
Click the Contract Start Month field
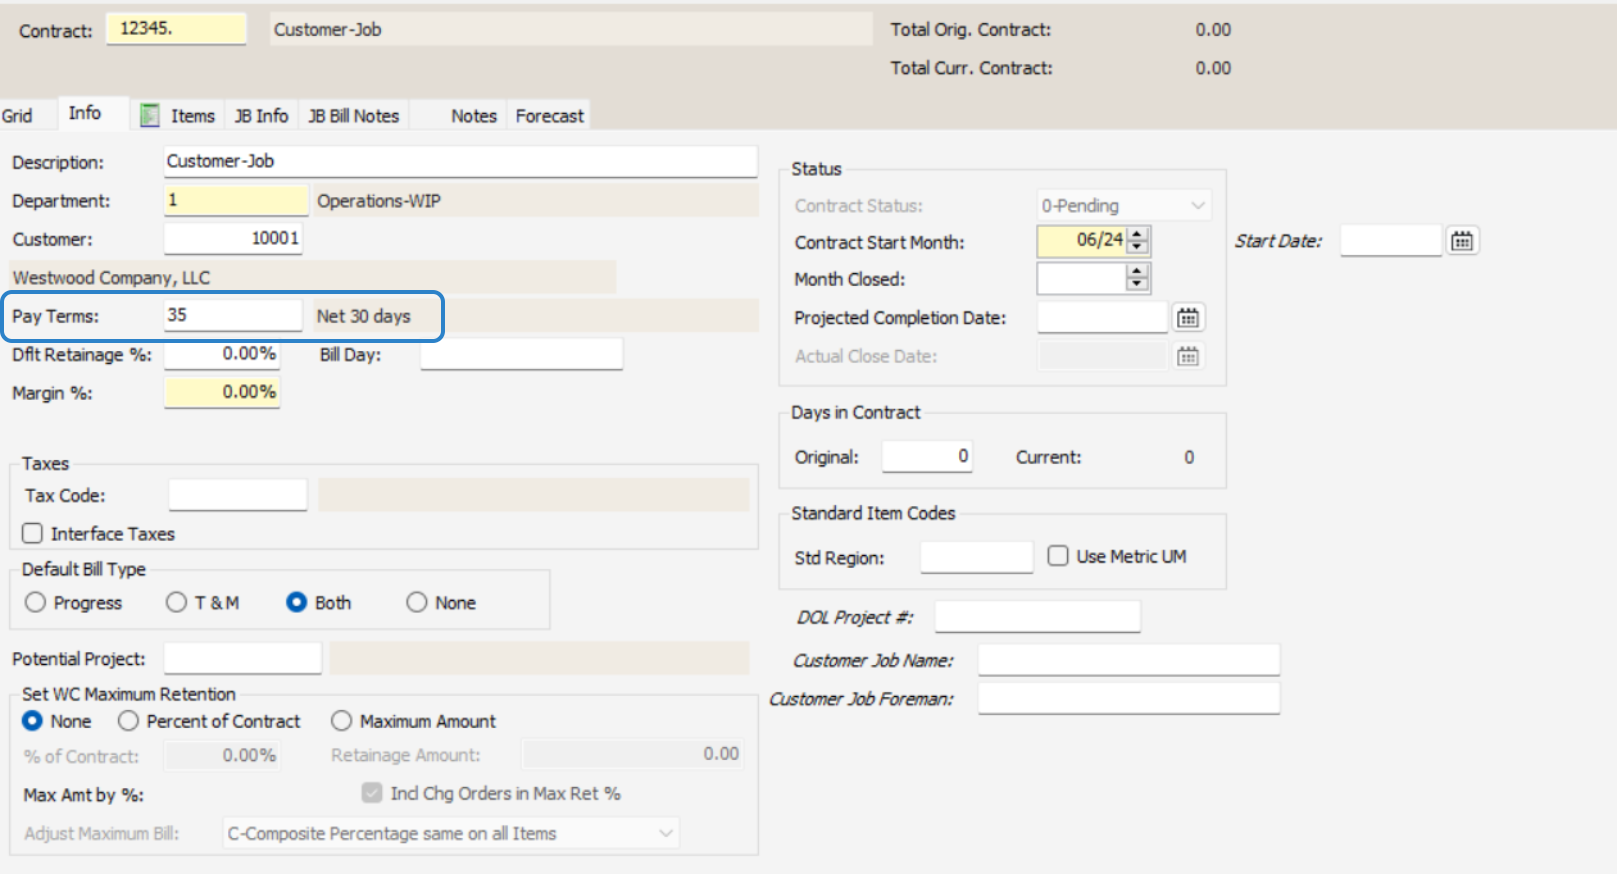pos(1081,240)
